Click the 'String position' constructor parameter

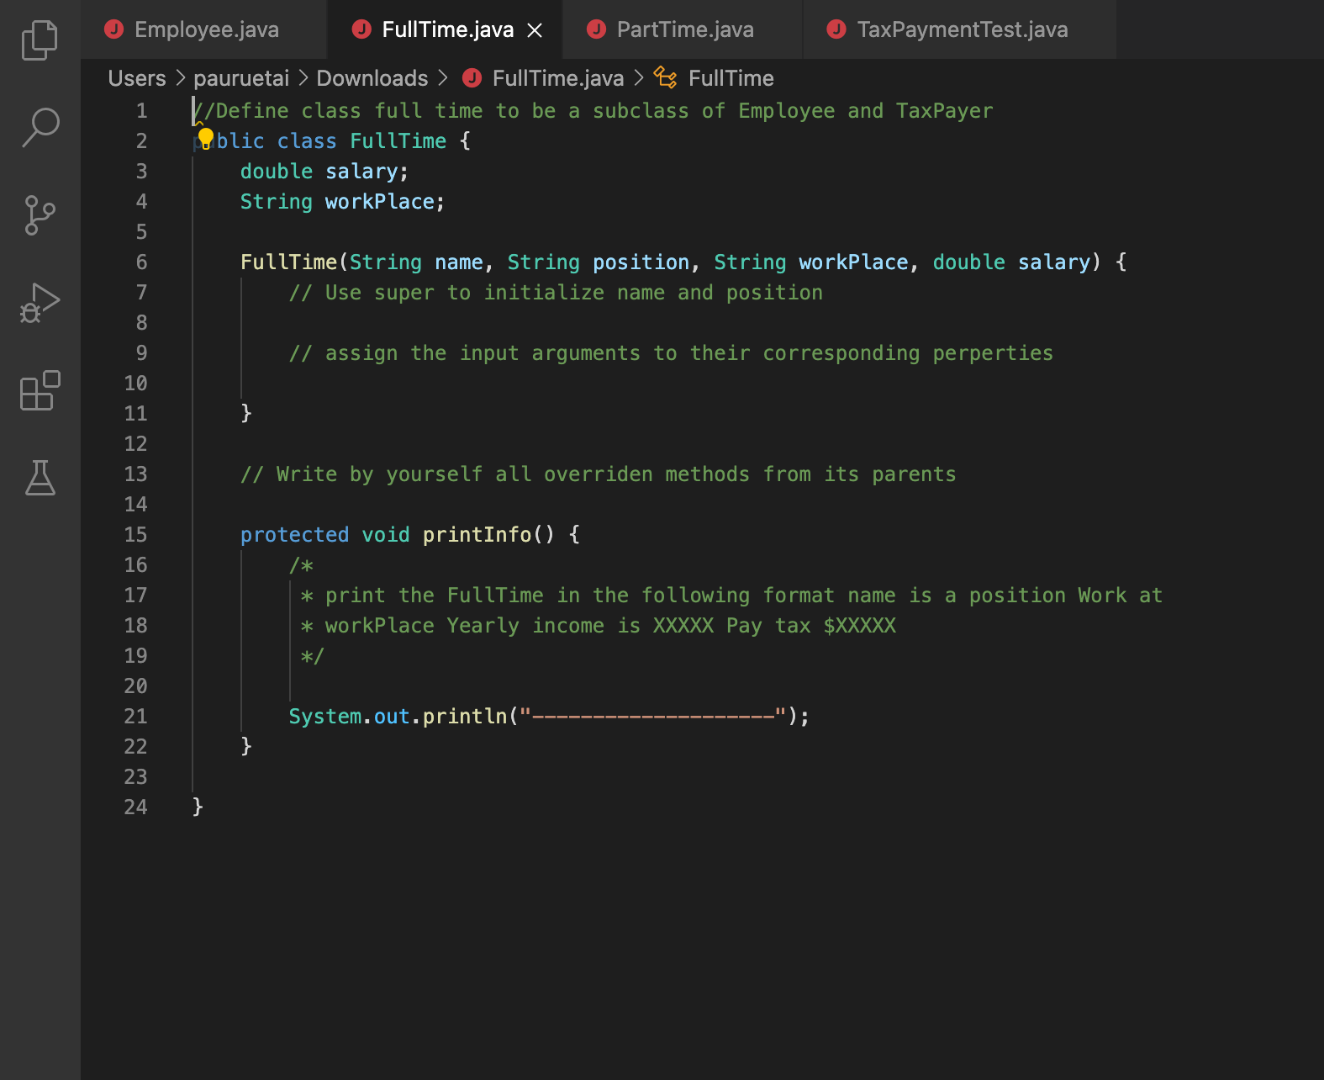(598, 262)
